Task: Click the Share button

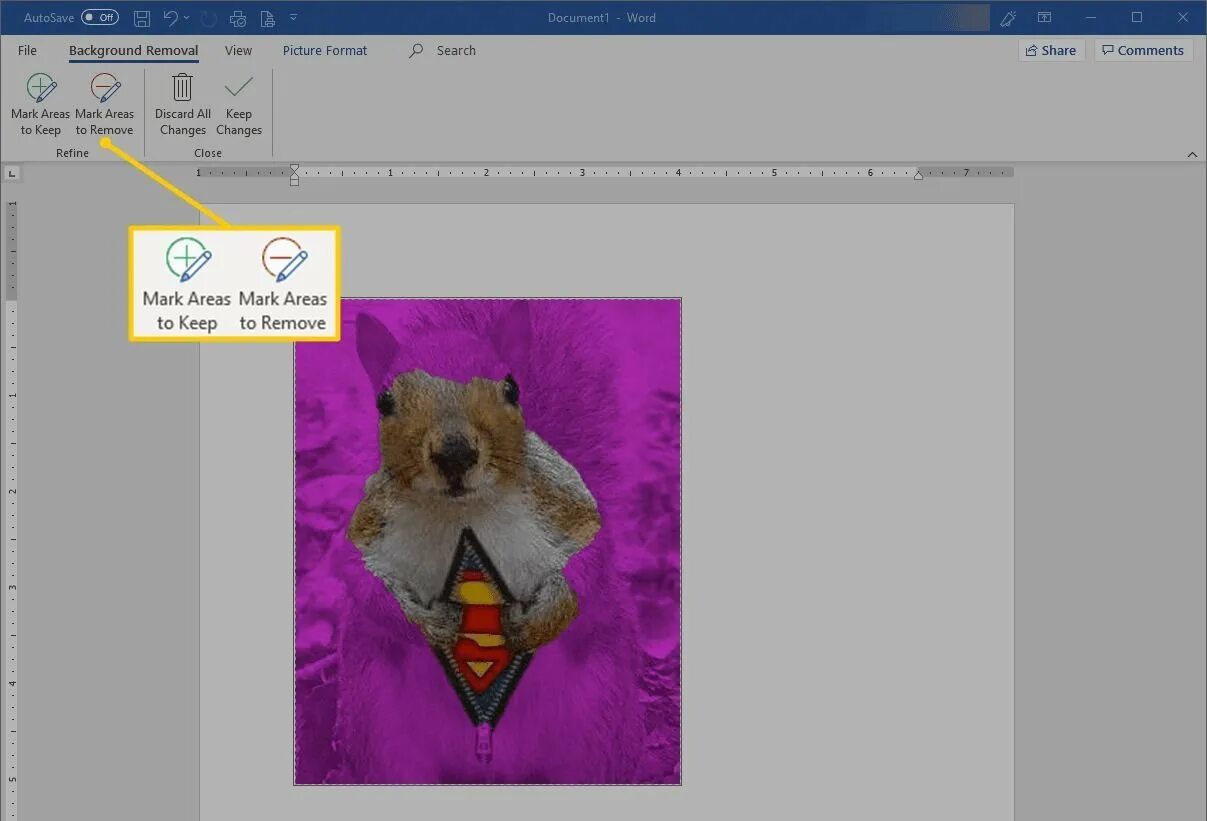Action: point(1051,50)
